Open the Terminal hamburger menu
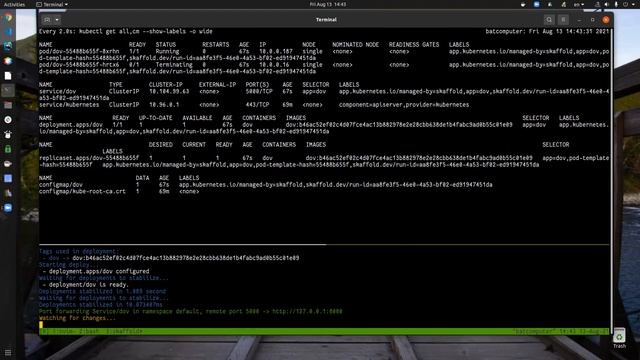 click(x=563, y=20)
